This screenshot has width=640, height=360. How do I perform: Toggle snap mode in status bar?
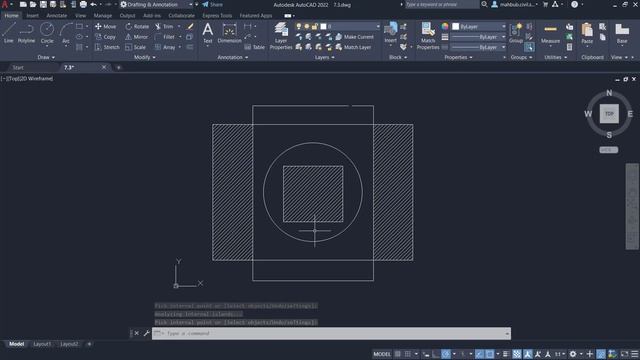[x=408, y=354]
